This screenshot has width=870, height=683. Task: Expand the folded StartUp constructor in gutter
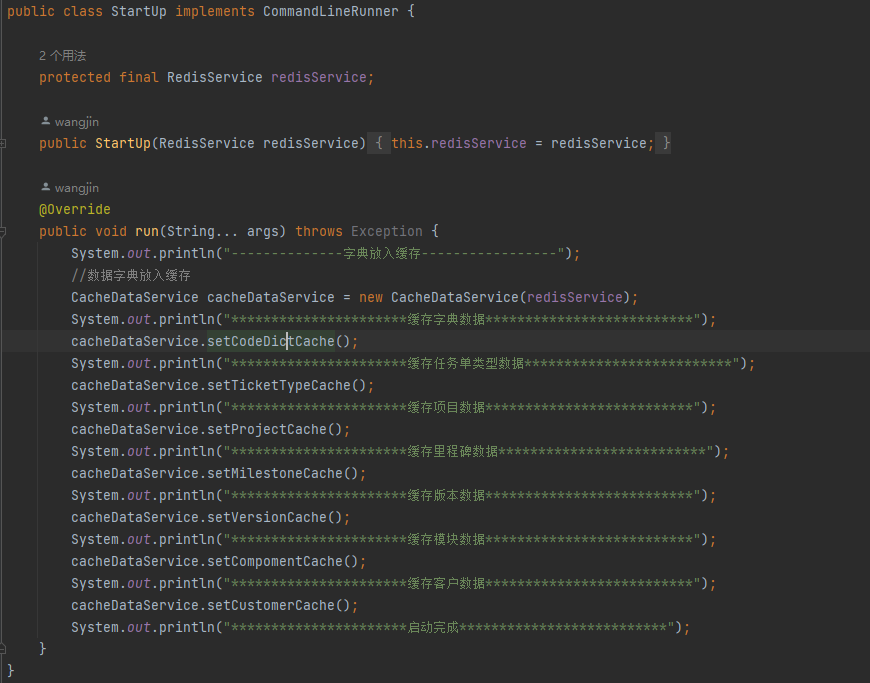3,144
